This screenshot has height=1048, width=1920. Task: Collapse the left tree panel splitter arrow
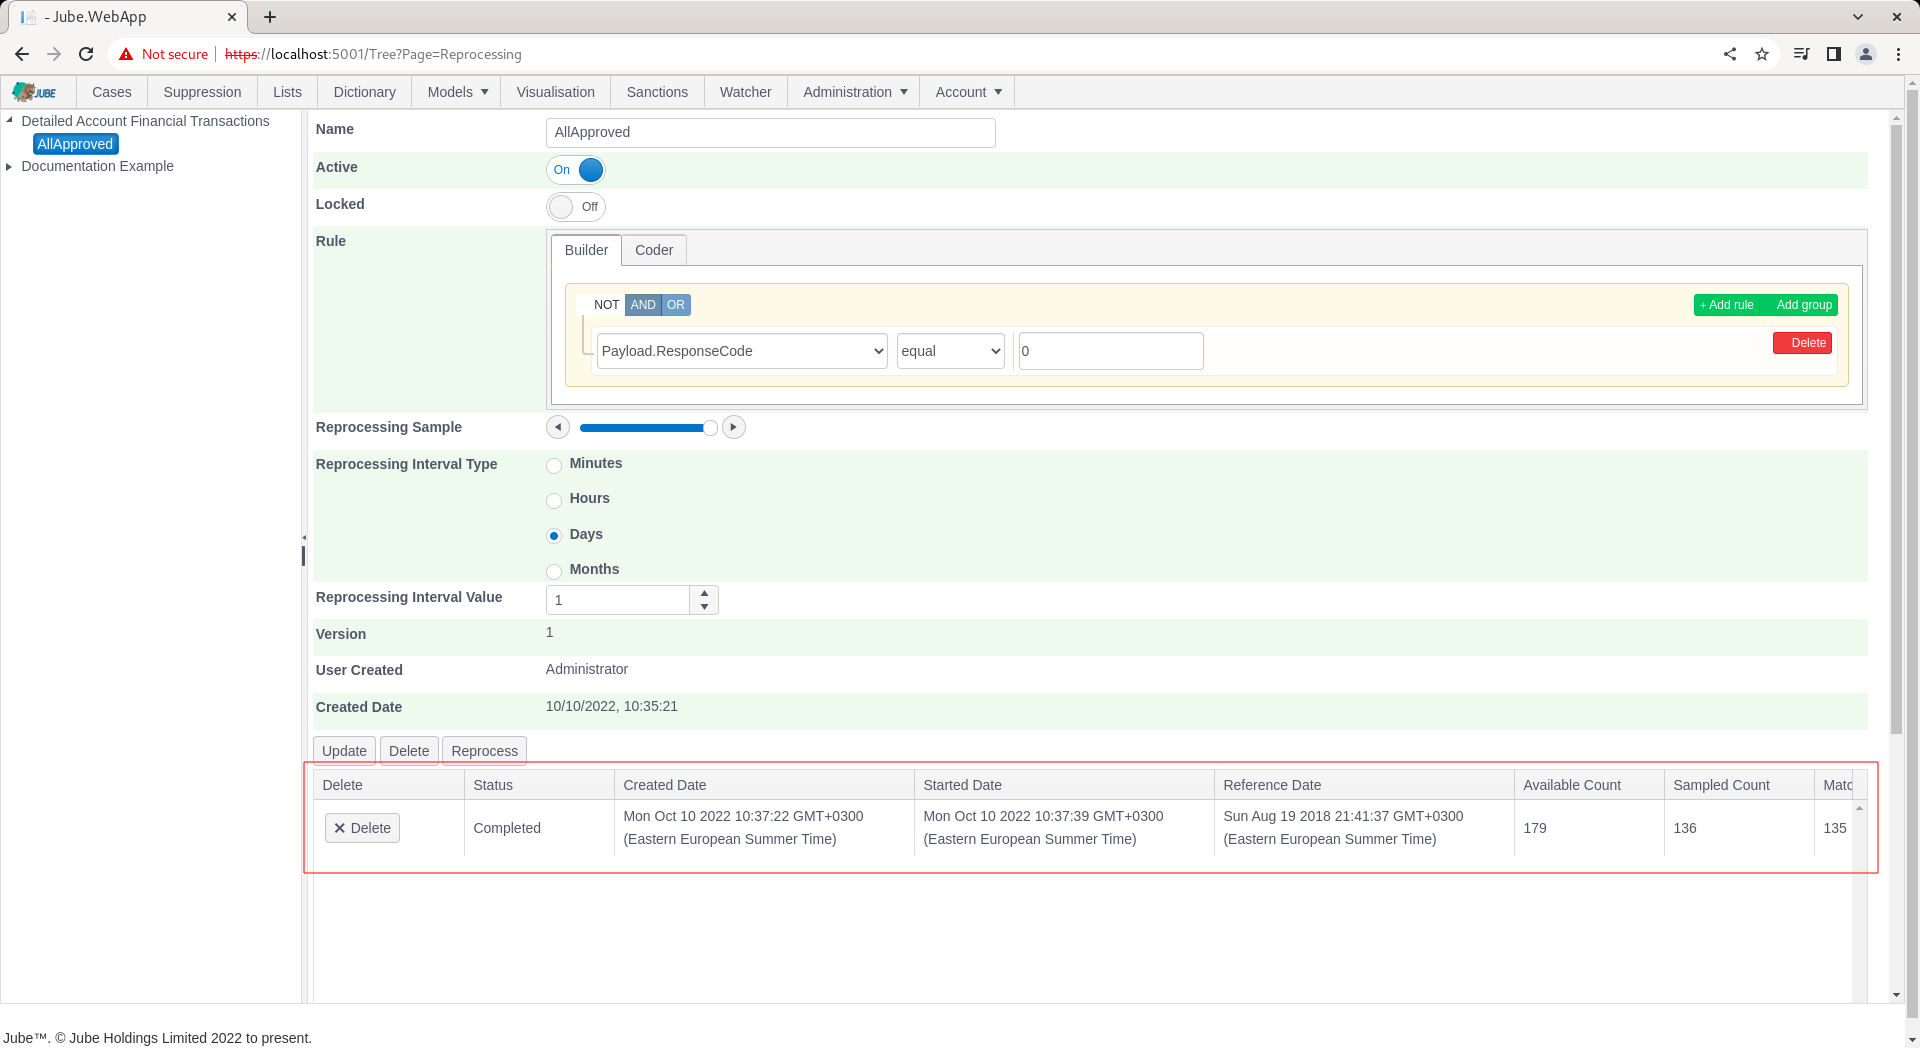pyautogui.click(x=304, y=538)
